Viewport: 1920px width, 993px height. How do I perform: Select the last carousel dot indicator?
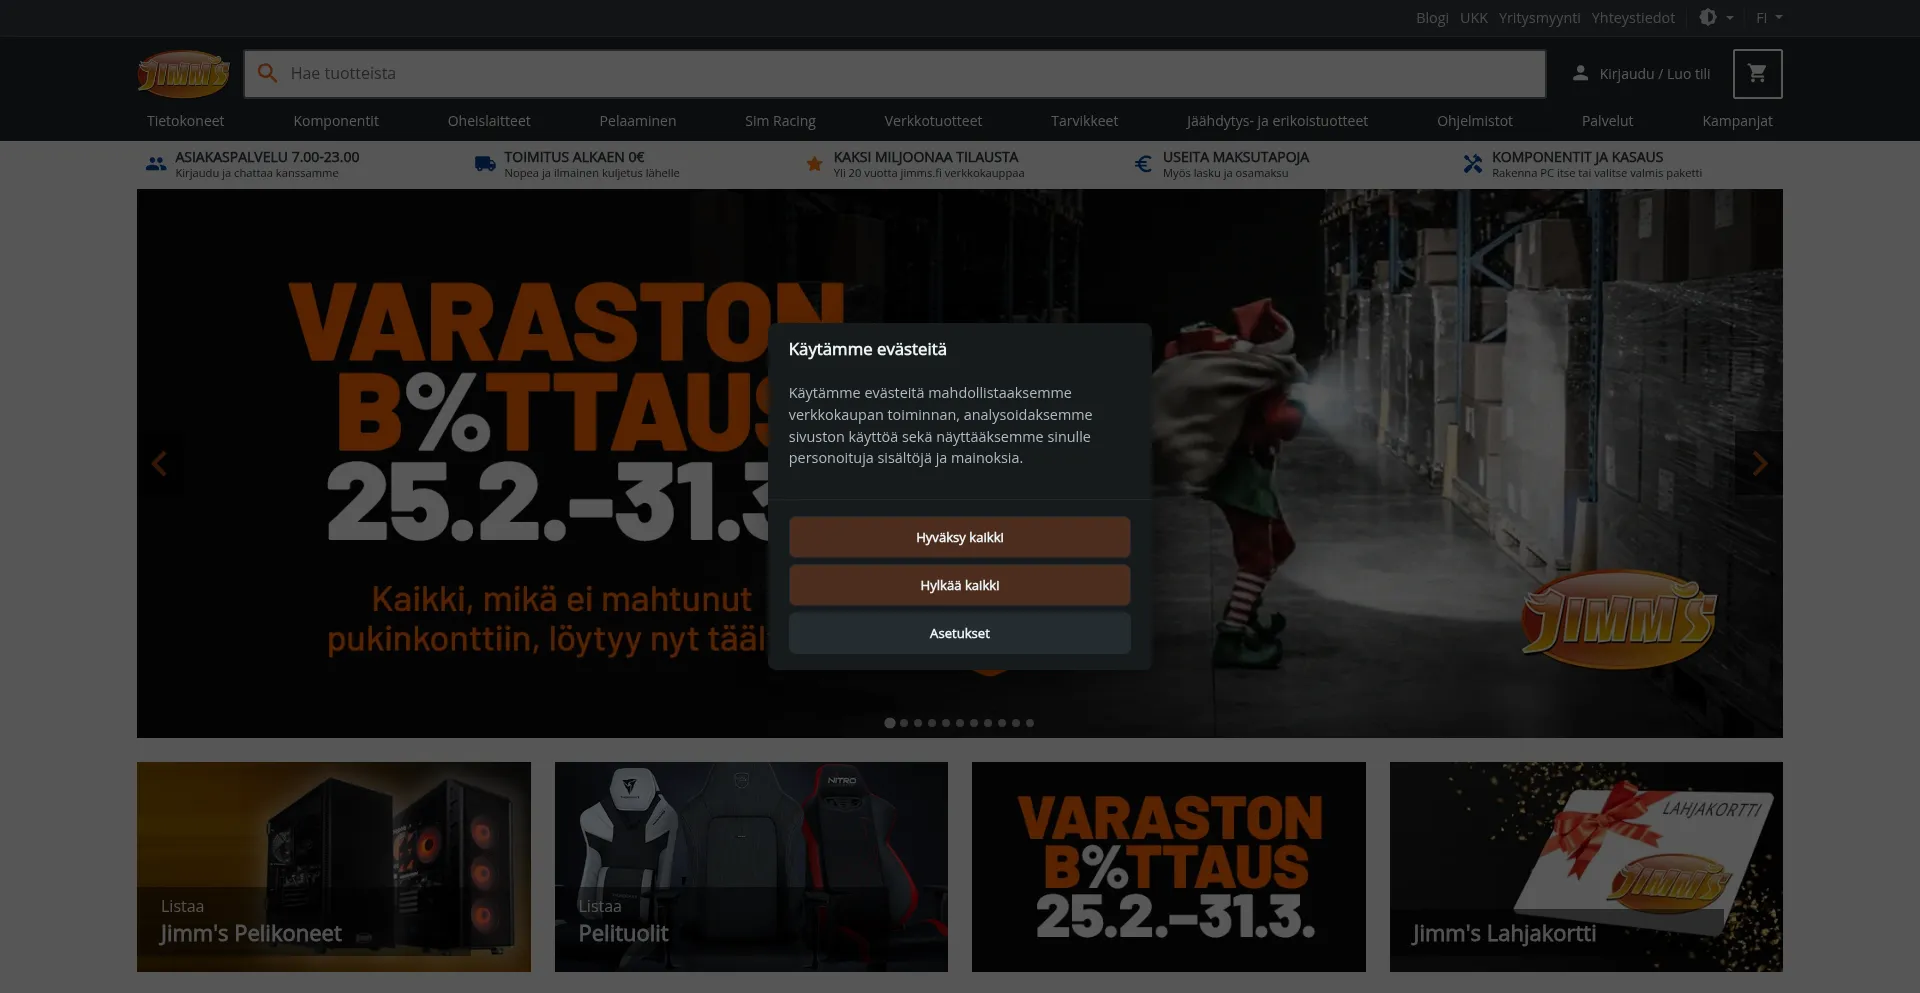click(1030, 723)
